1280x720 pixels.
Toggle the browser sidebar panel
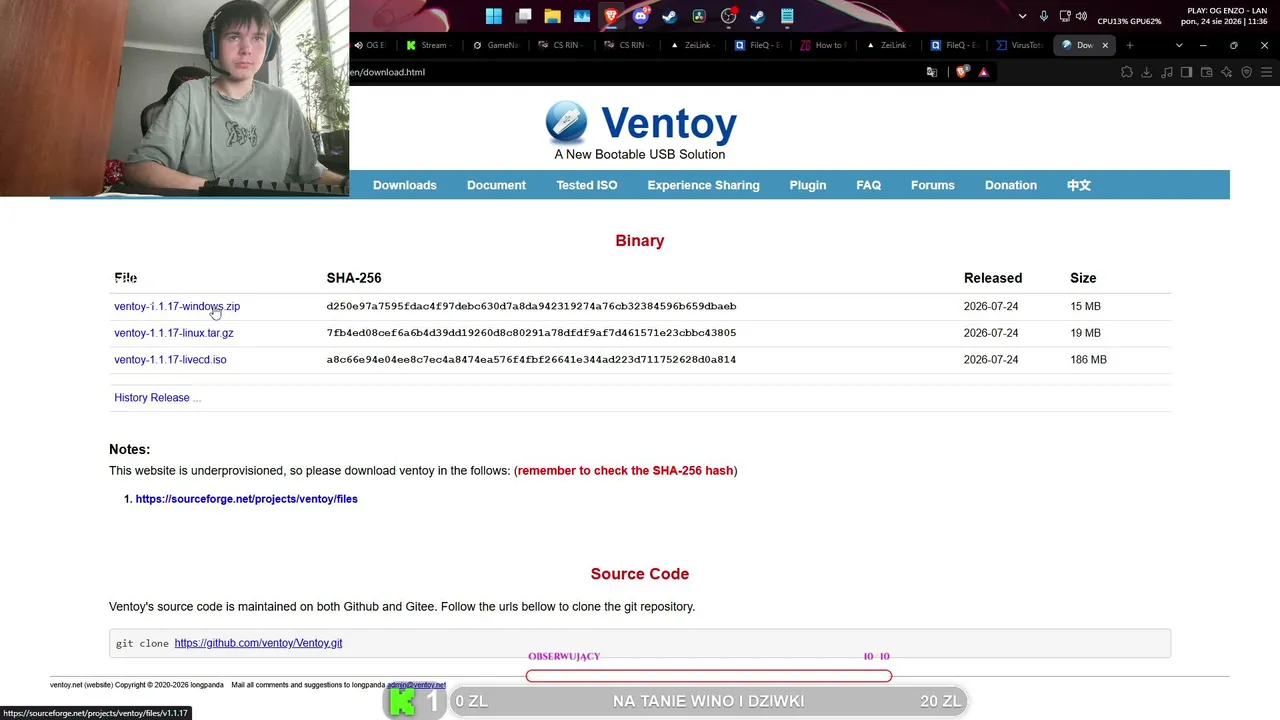(x=1187, y=72)
